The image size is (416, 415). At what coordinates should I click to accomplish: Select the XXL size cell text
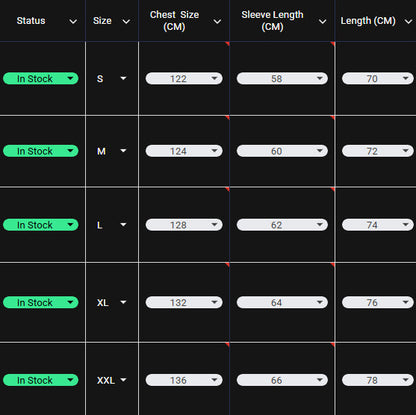coord(106,380)
